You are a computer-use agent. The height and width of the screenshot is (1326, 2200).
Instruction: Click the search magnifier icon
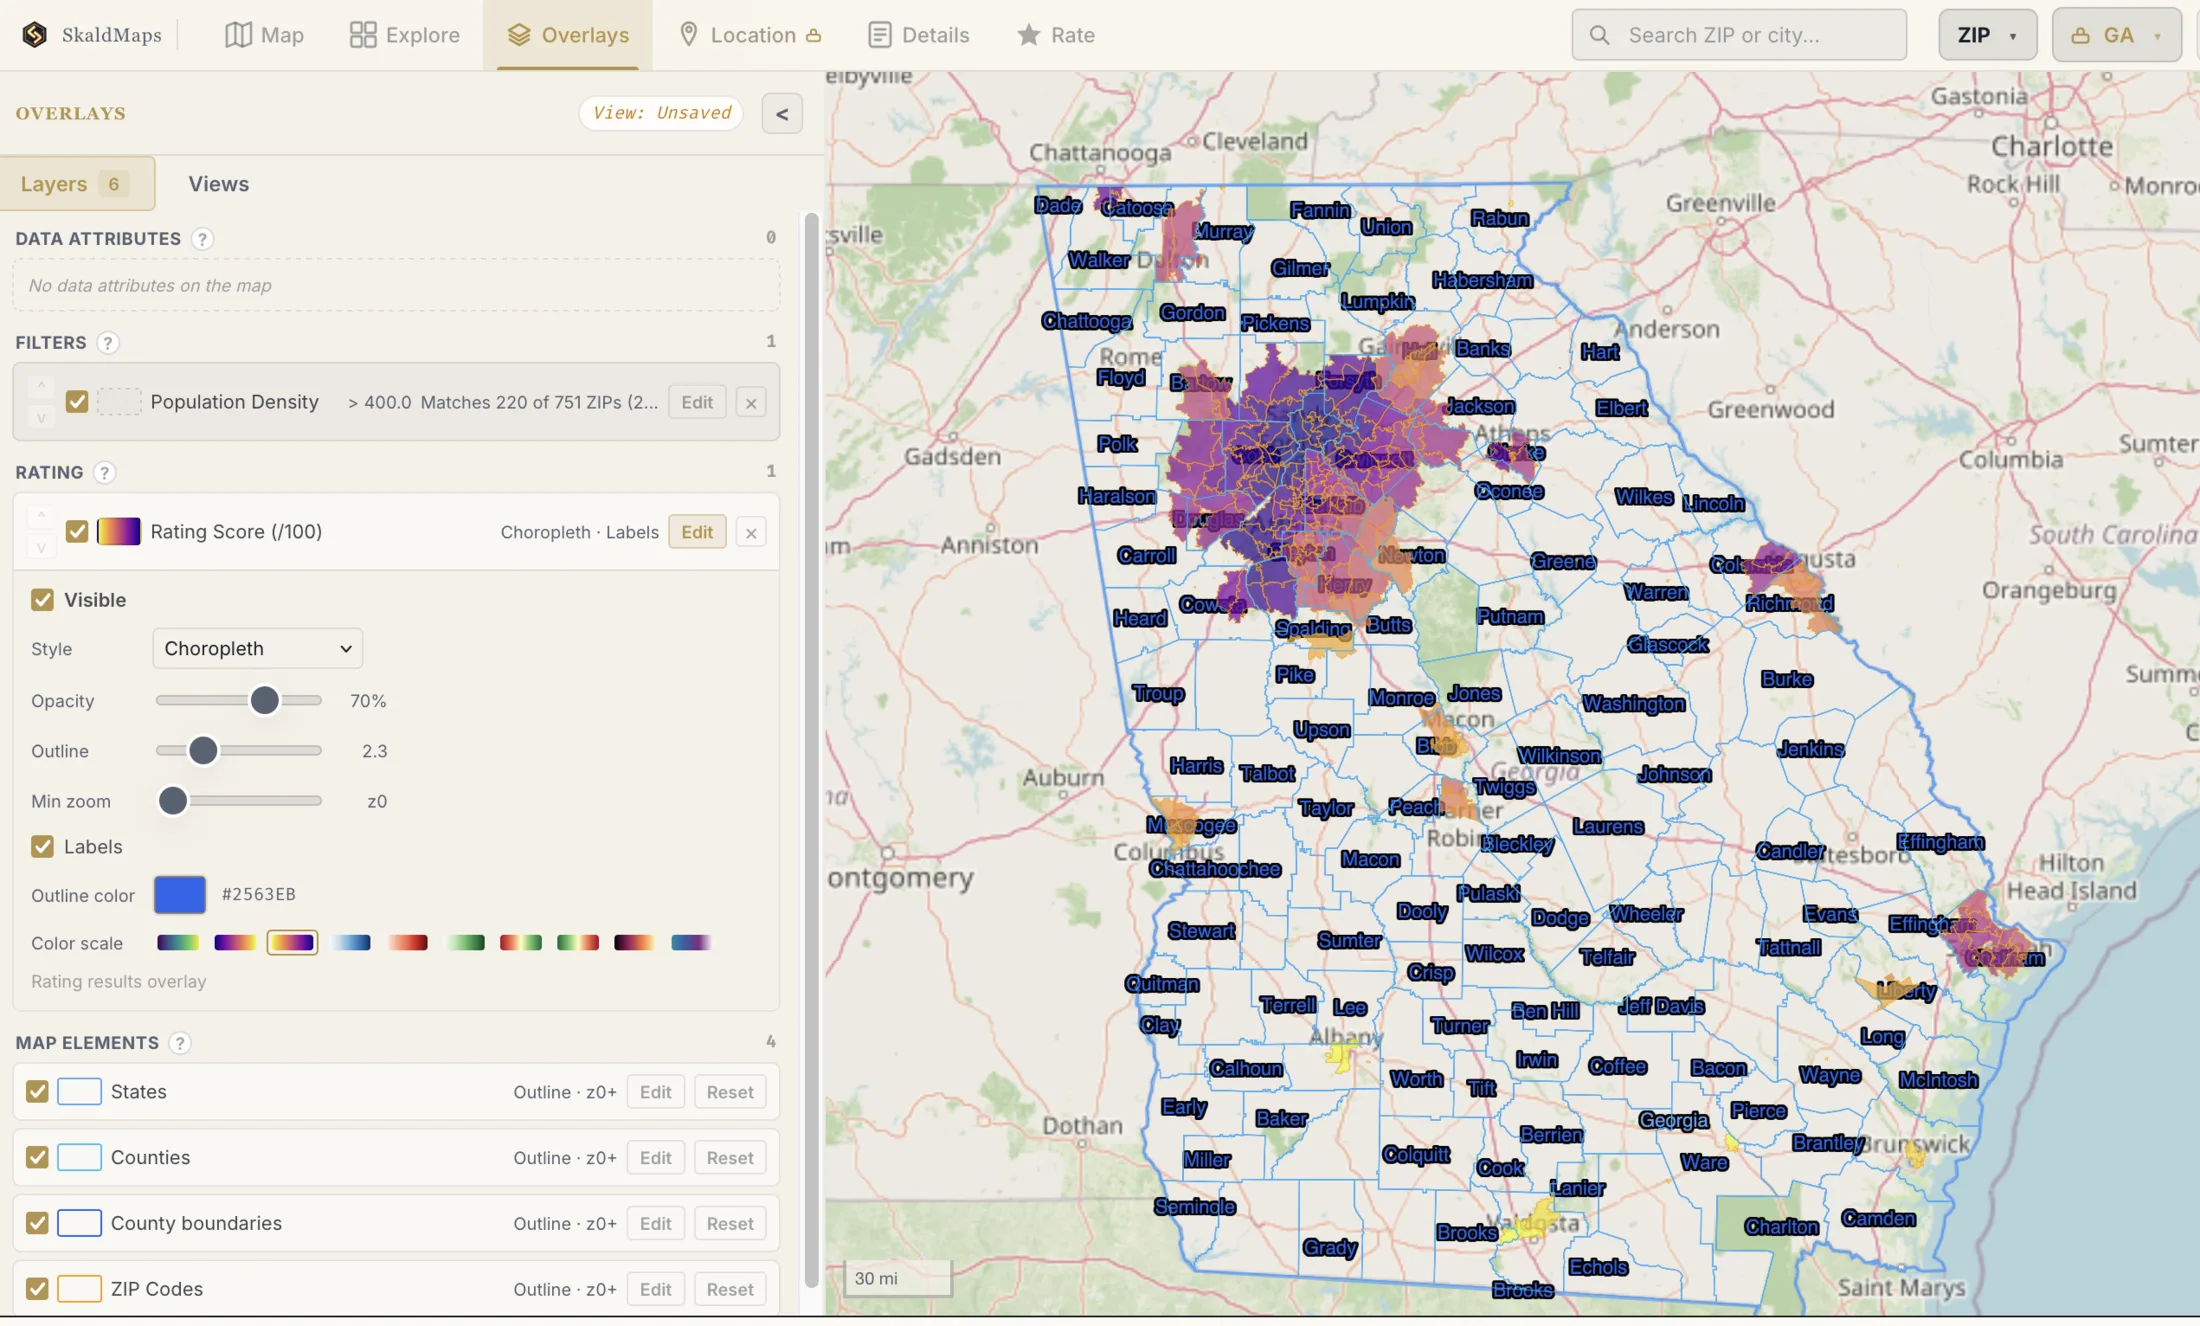(x=1599, y=35)
